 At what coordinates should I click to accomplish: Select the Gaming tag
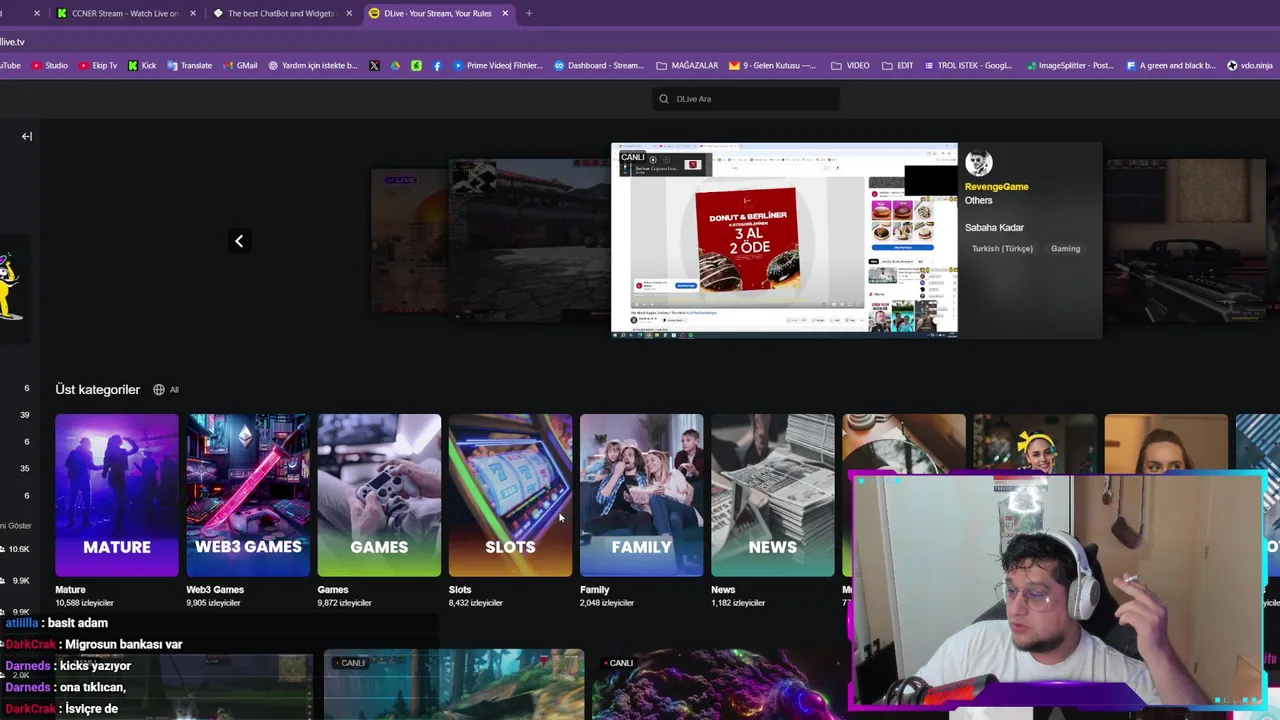[1065, 248]
